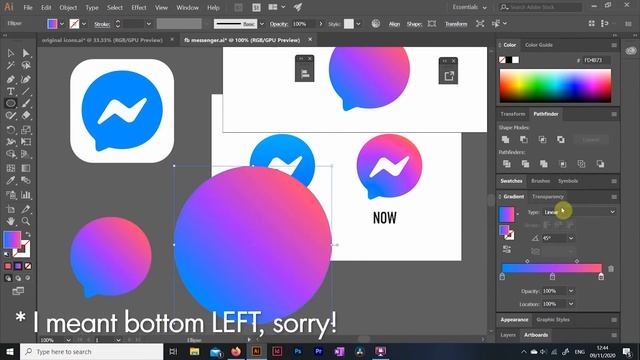
Task: Click Shape in control bar
Action: (x=414, y=24)
